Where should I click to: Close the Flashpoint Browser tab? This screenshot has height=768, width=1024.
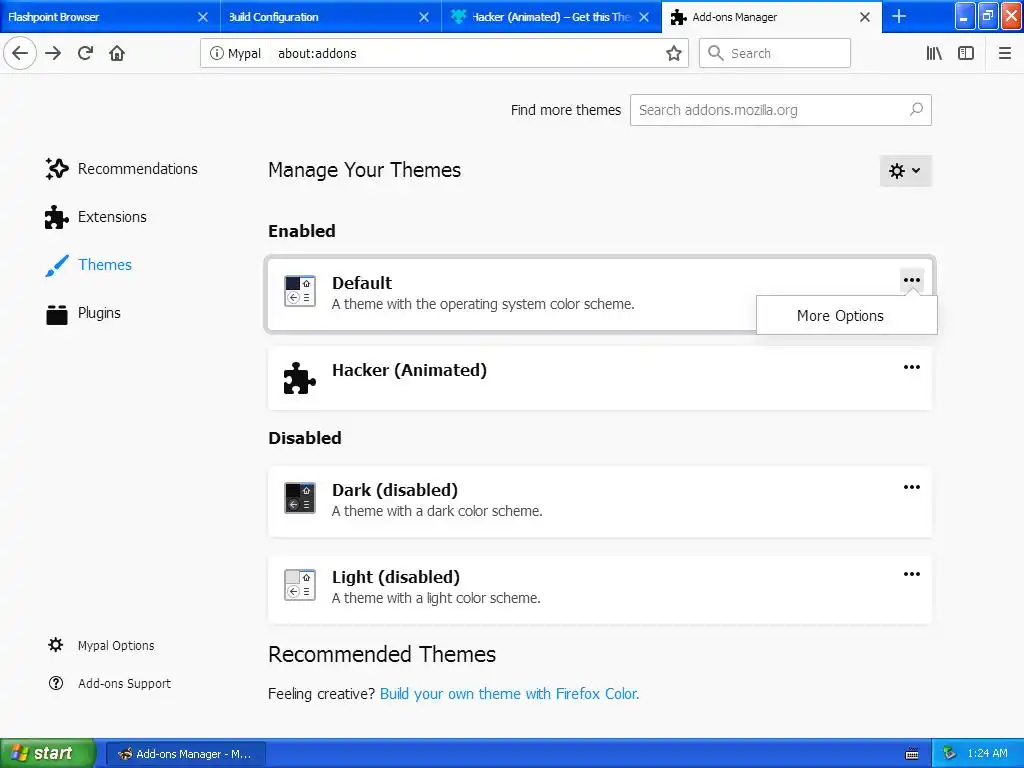tap(202, 17)
